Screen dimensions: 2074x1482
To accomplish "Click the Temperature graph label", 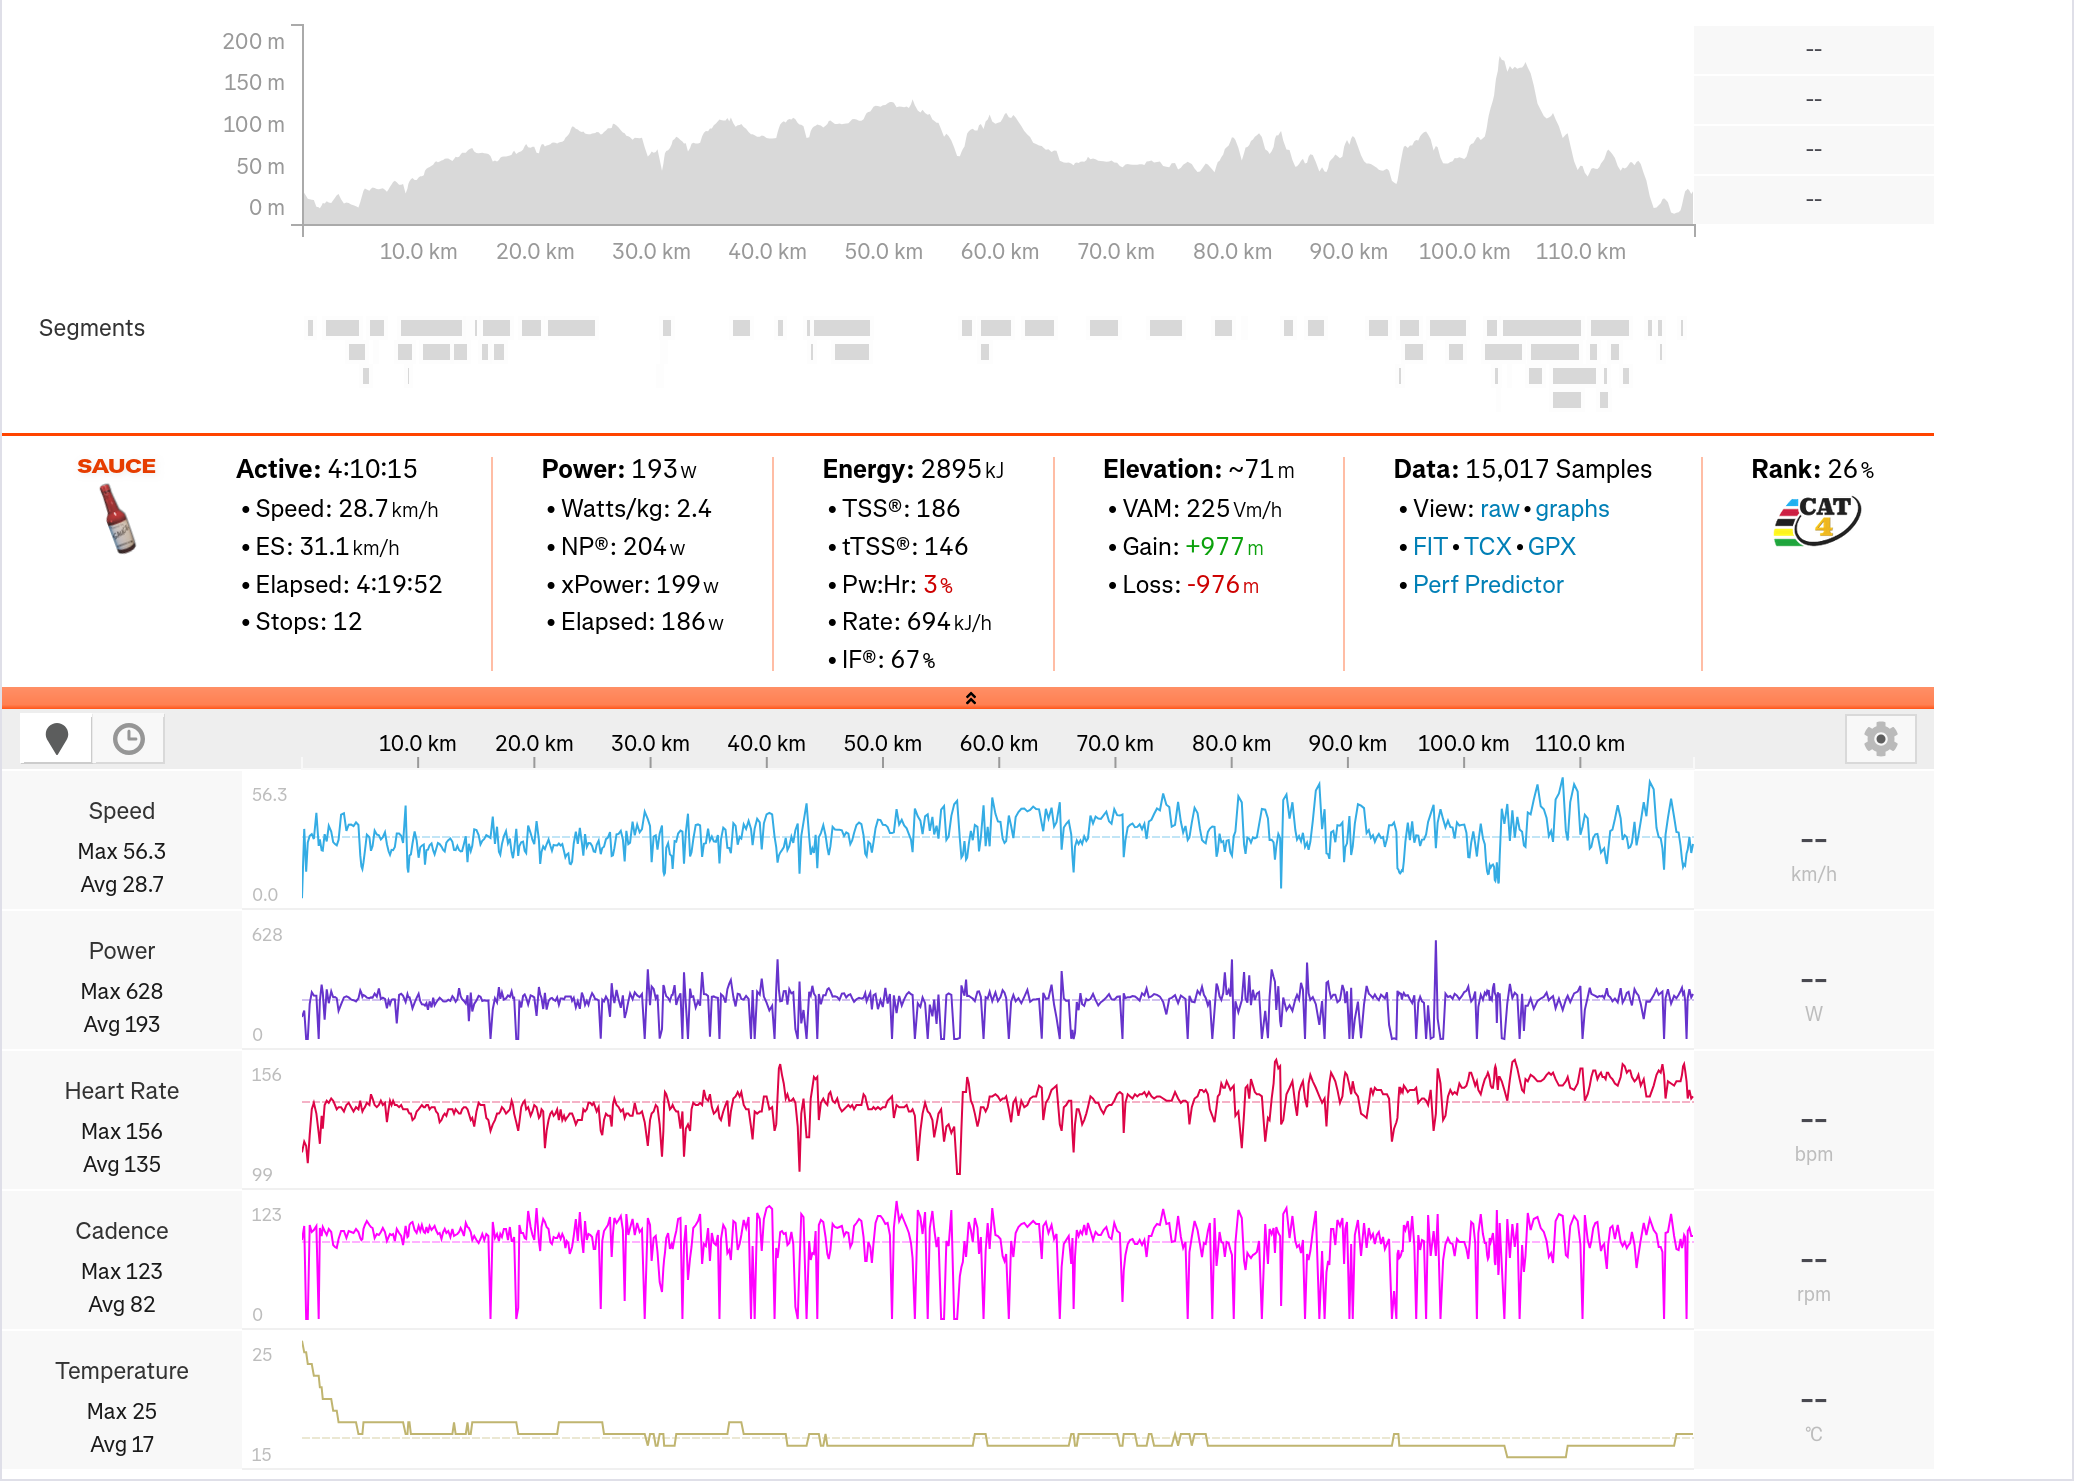I will [122, 1371].
